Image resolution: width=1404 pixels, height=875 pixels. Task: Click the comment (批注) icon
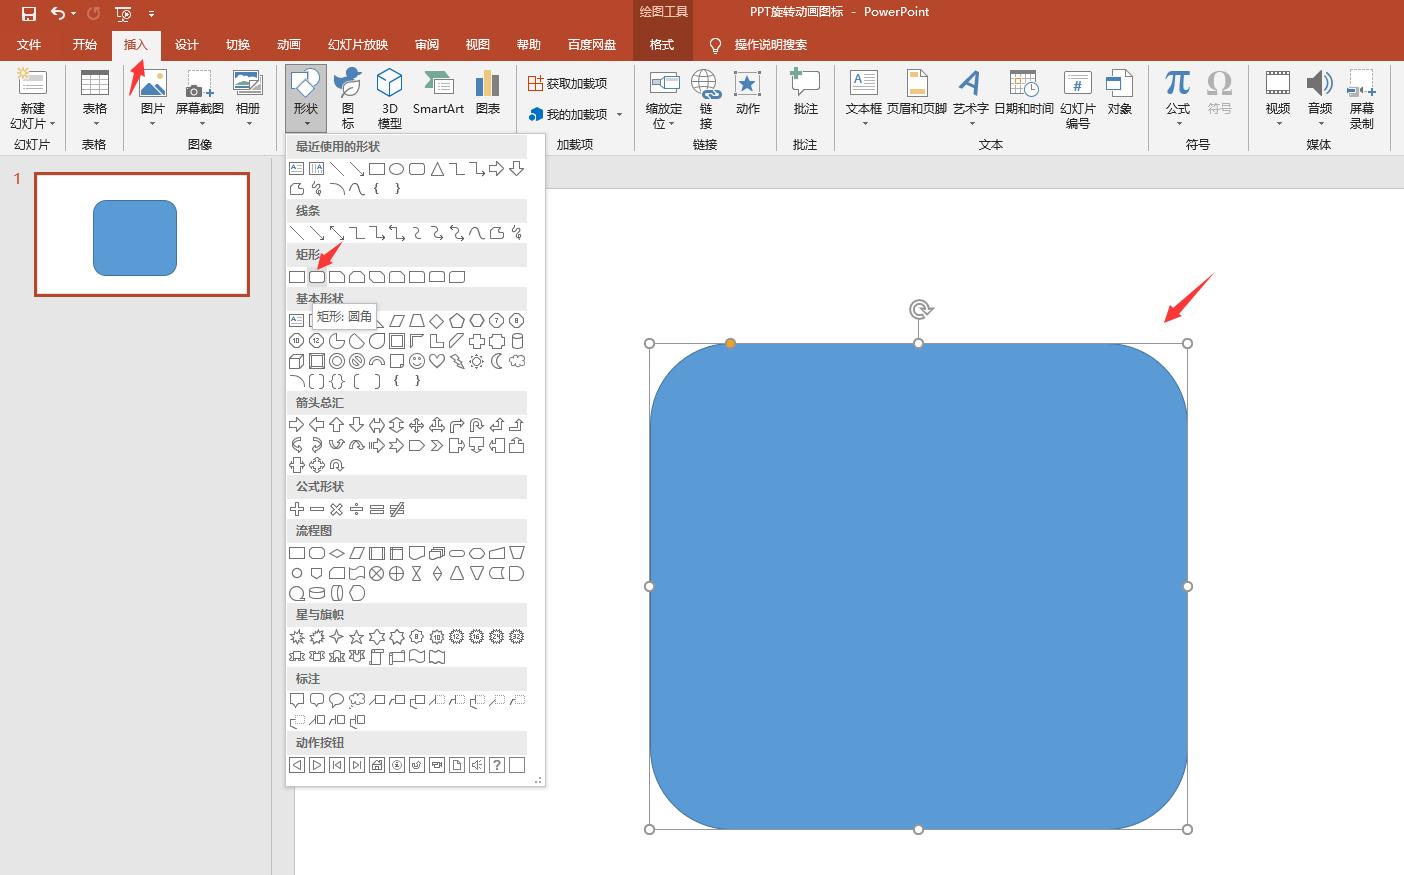point(805,93)
